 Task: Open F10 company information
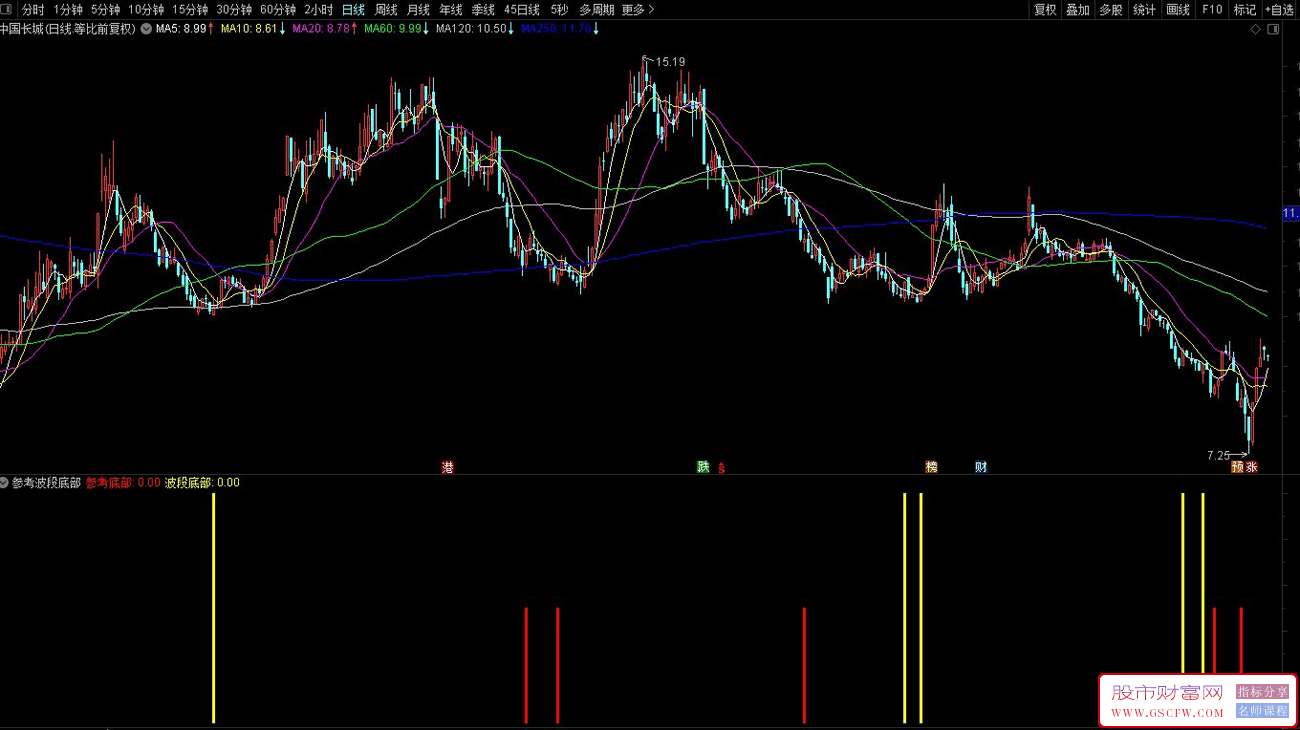(x=1212, y=10)
